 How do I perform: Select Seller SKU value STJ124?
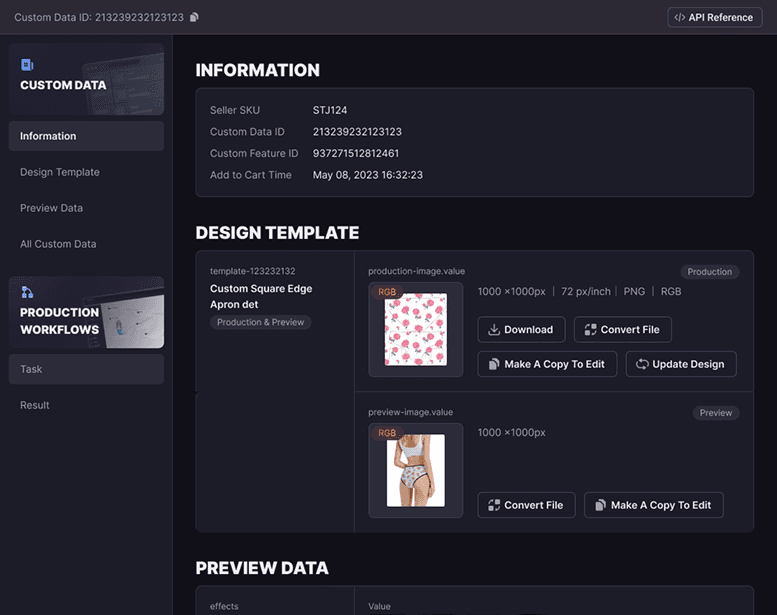click(330, 110)
